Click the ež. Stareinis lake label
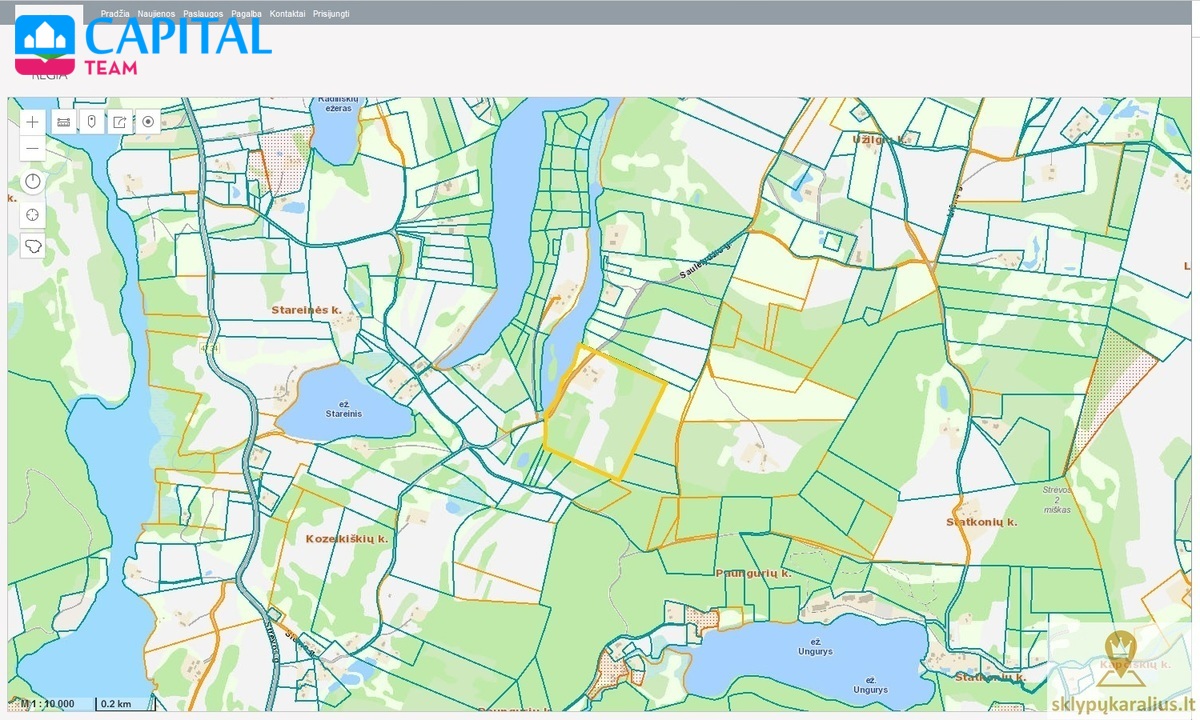1200x720 pixels. point(343,408)
